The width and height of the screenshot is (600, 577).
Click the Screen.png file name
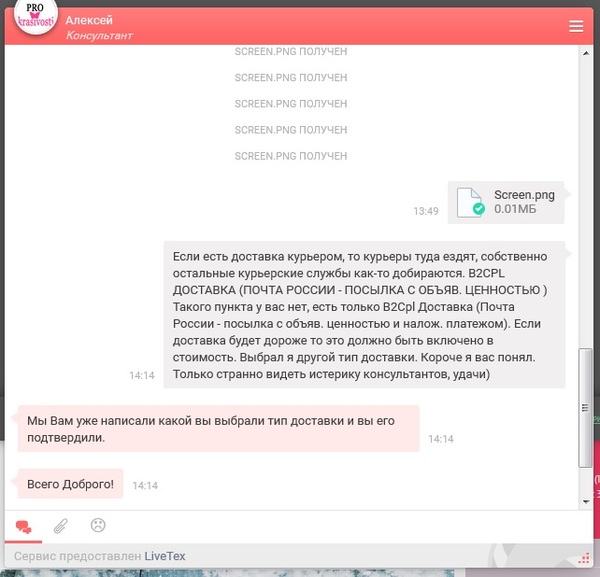click(x=524, y=195)
